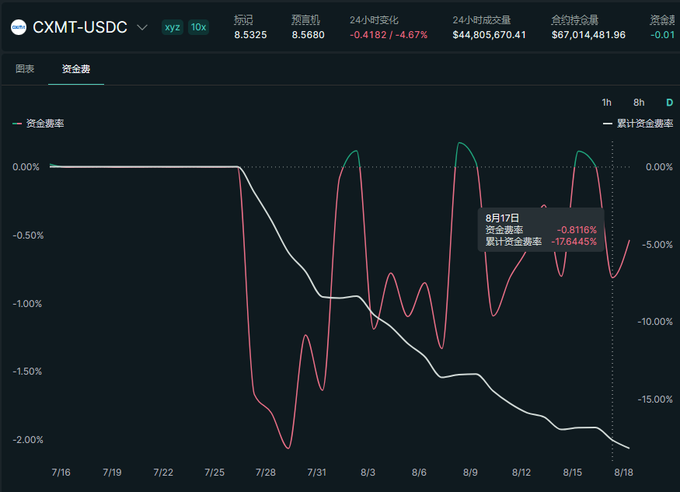
Task: Click the 24小时变化 value -0.4182 / -4.67%
Action: click(x=389, y=35)
